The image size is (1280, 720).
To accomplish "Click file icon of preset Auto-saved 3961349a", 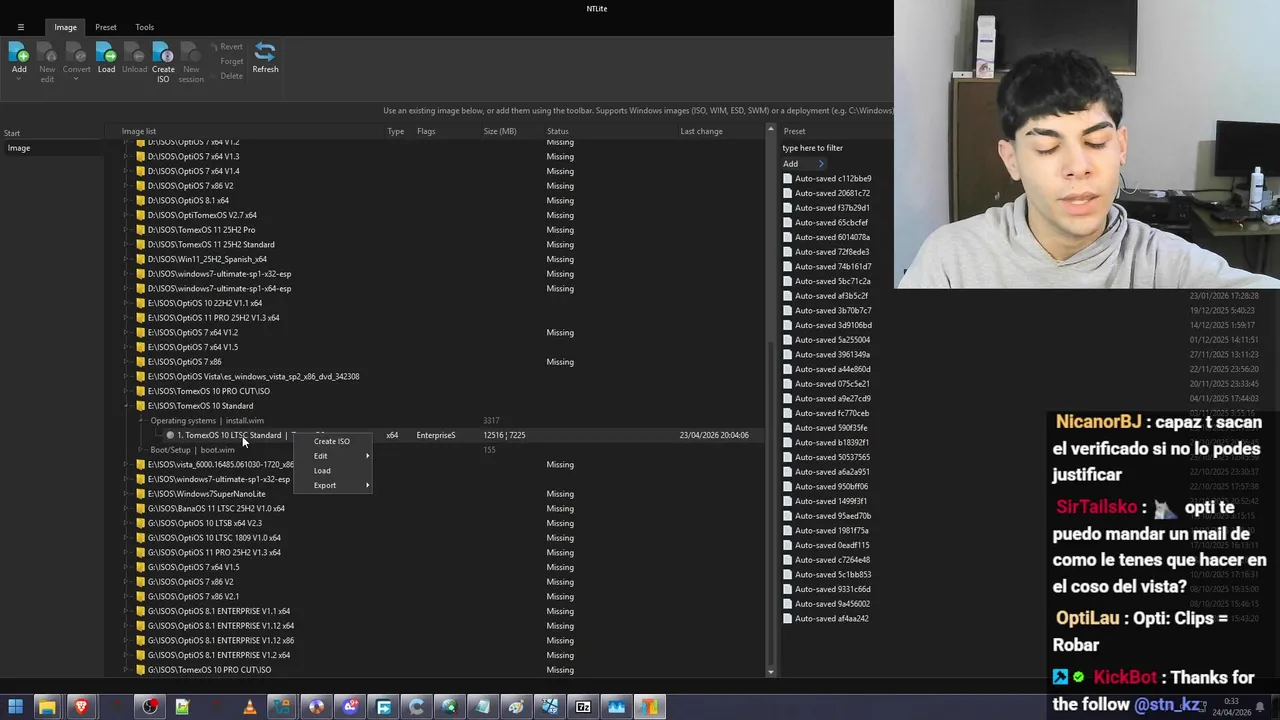I will pyautogui.click(x=787, y=354).
